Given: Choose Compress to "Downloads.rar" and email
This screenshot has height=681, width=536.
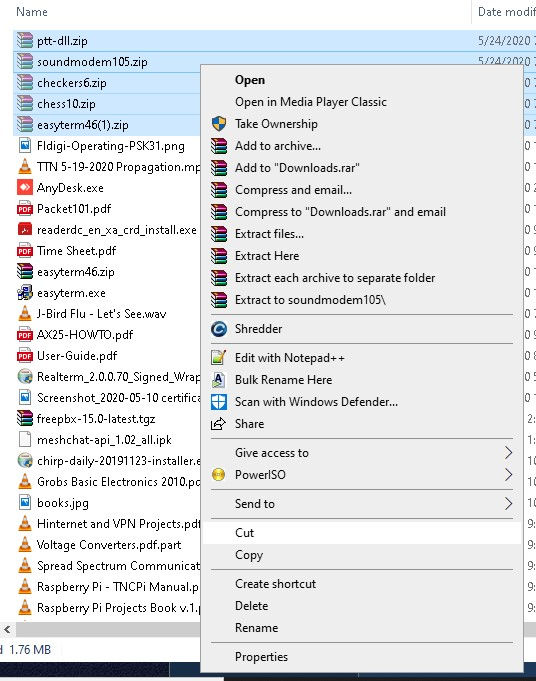Looking at the screenshot, I should 362,212.
